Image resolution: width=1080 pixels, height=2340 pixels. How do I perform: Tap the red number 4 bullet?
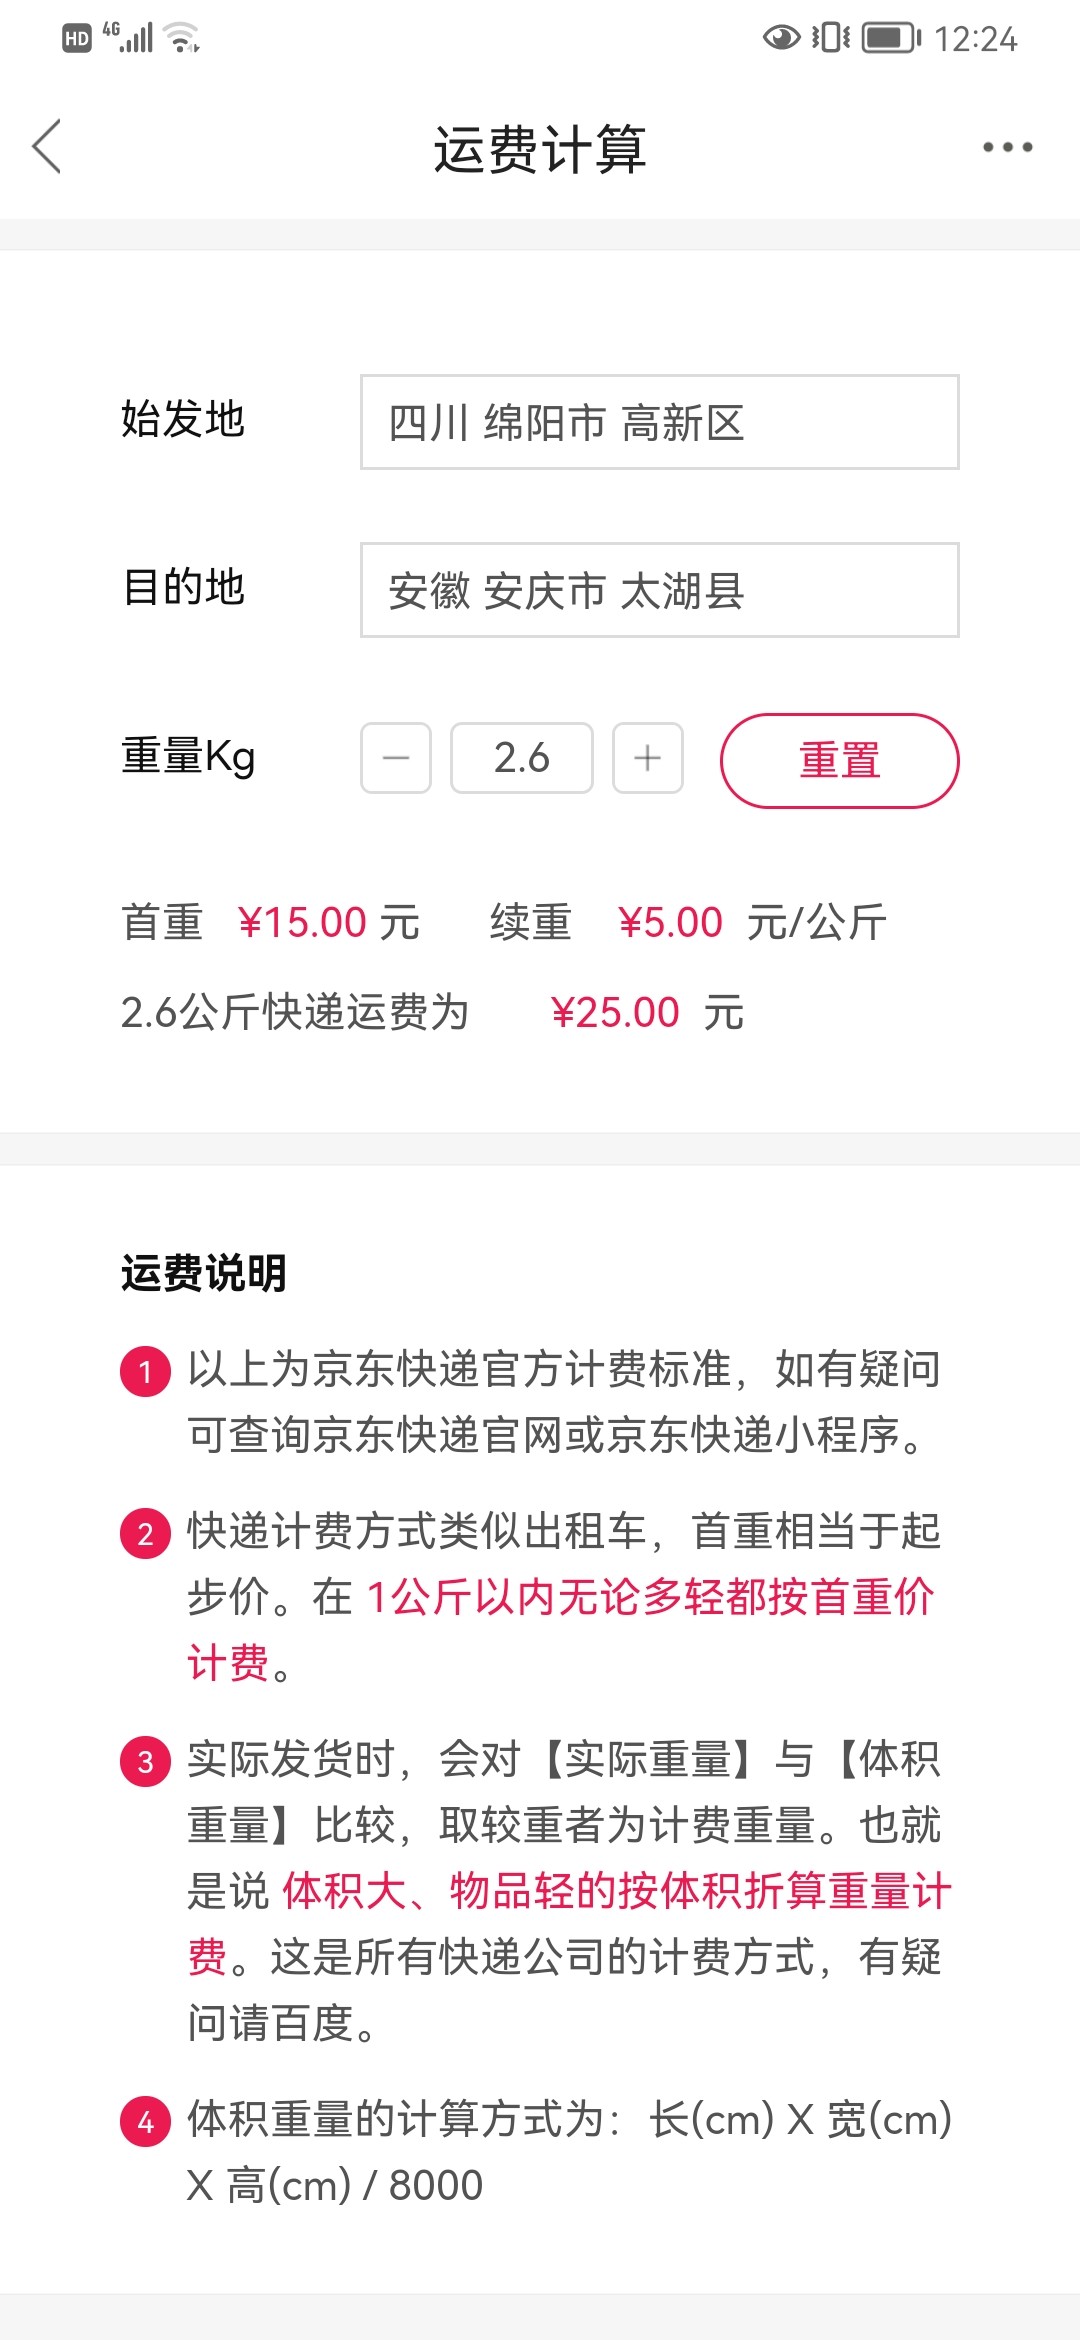point(146,2121)
